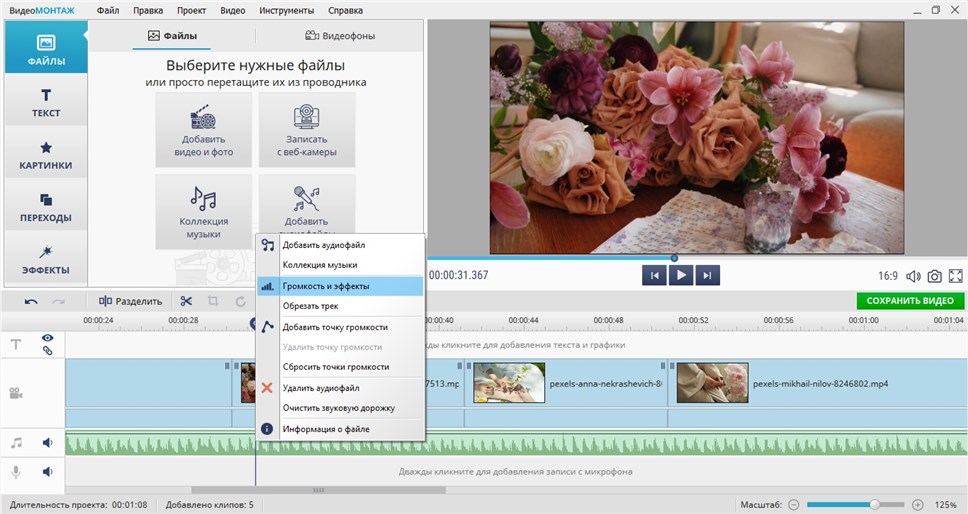968x514 pixels.
Task: Open the Эффекты sidebar section
Action: 46,259
